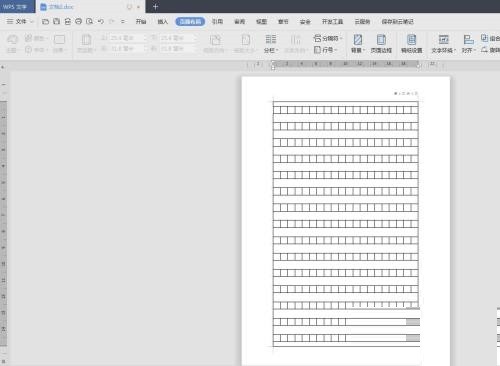Switch to the 插入 ribbon tab
This screenshot has height=366, width=500.
pos(163,22)
